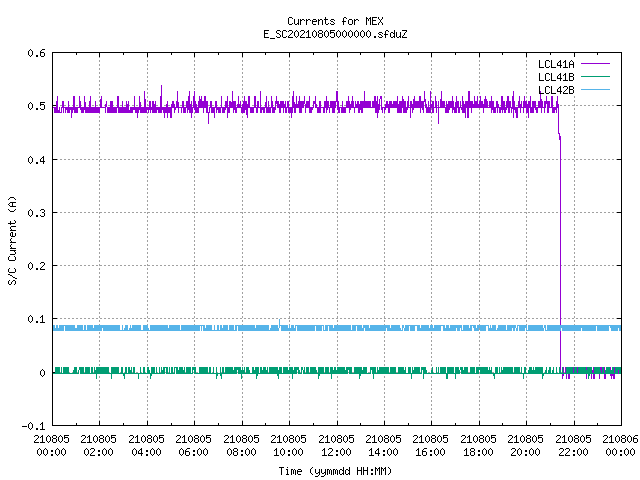This screenshot has width=640, height=480.
Task: Select the 'LCL42B' legend text
Action: 556,90
